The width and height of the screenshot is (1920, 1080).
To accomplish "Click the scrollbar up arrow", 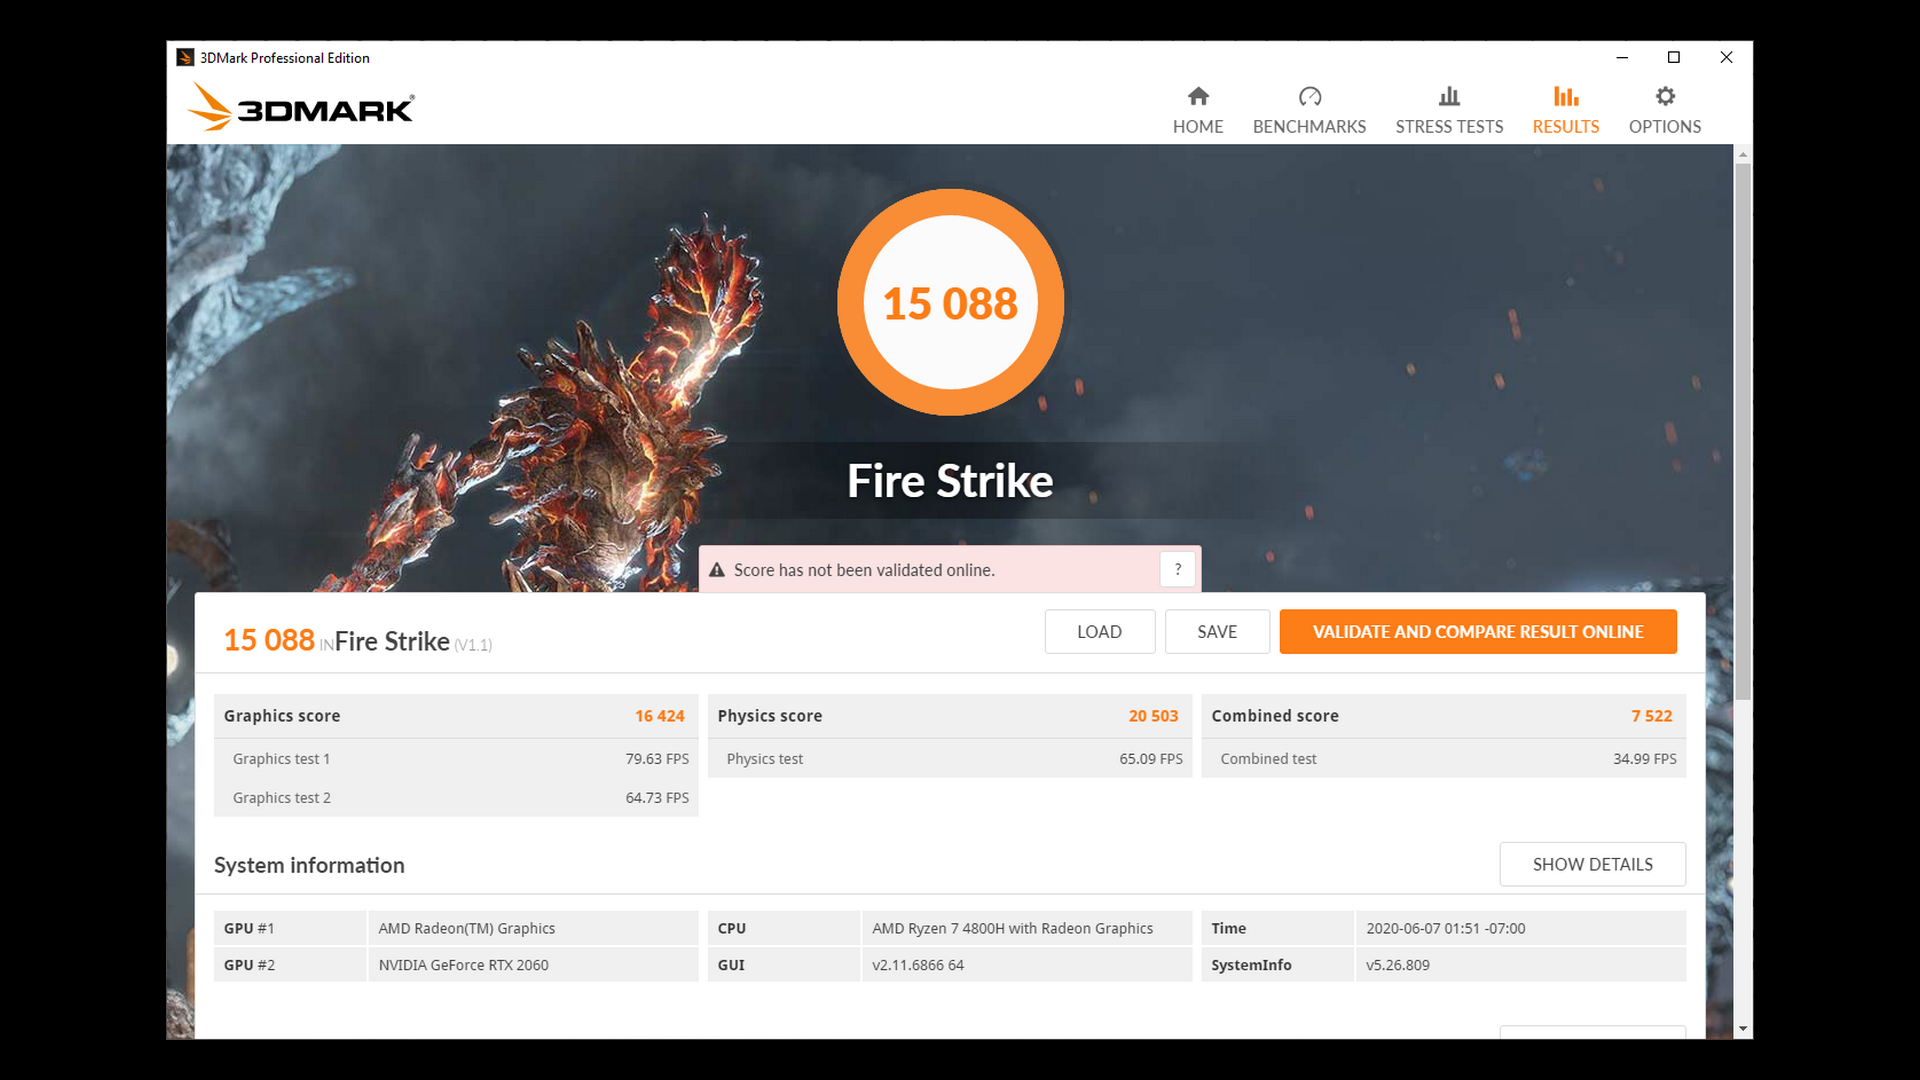I will point(1742,153).
